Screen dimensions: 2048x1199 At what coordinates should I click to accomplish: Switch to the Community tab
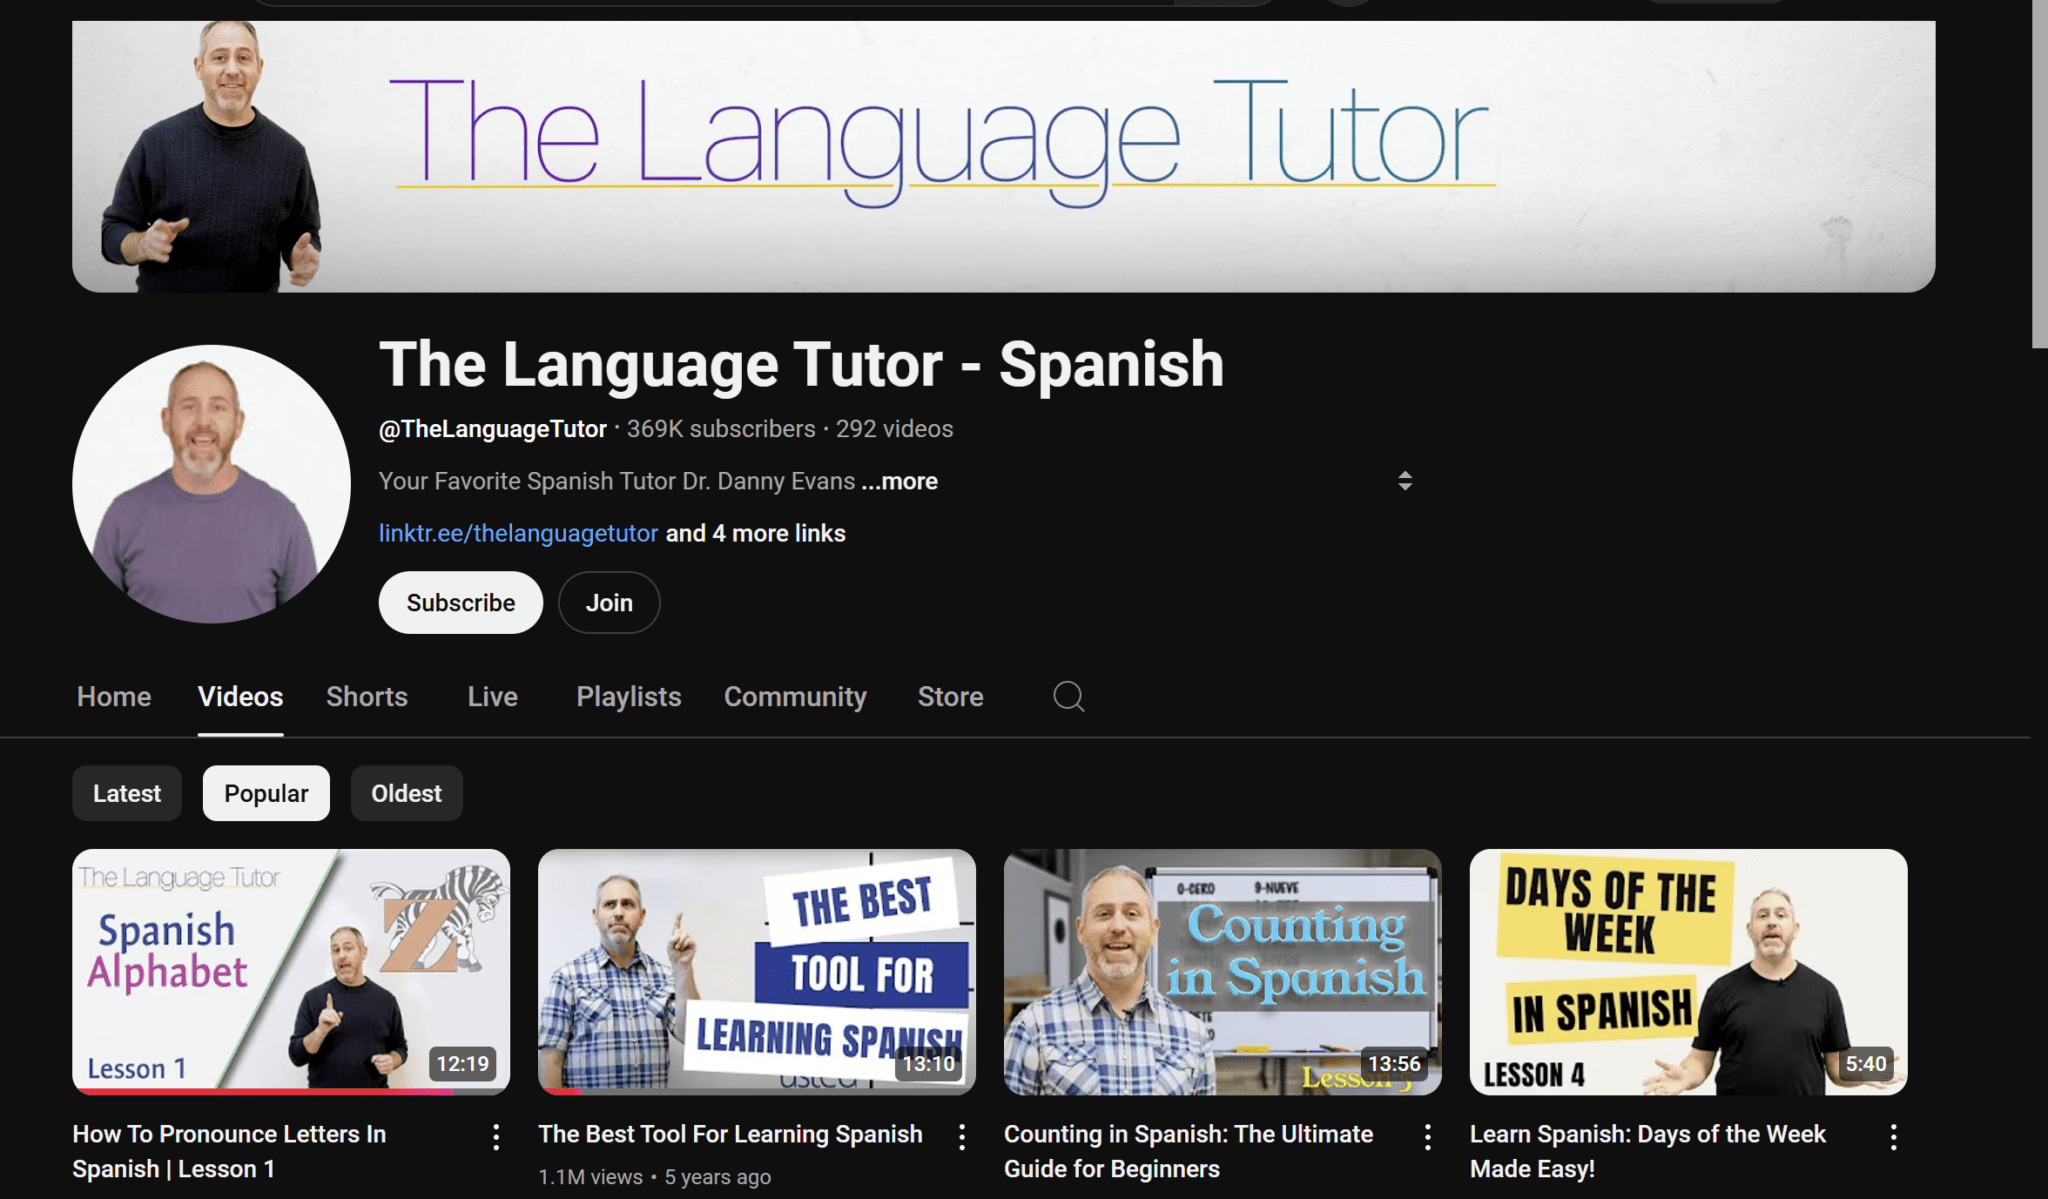coord(794,697)
